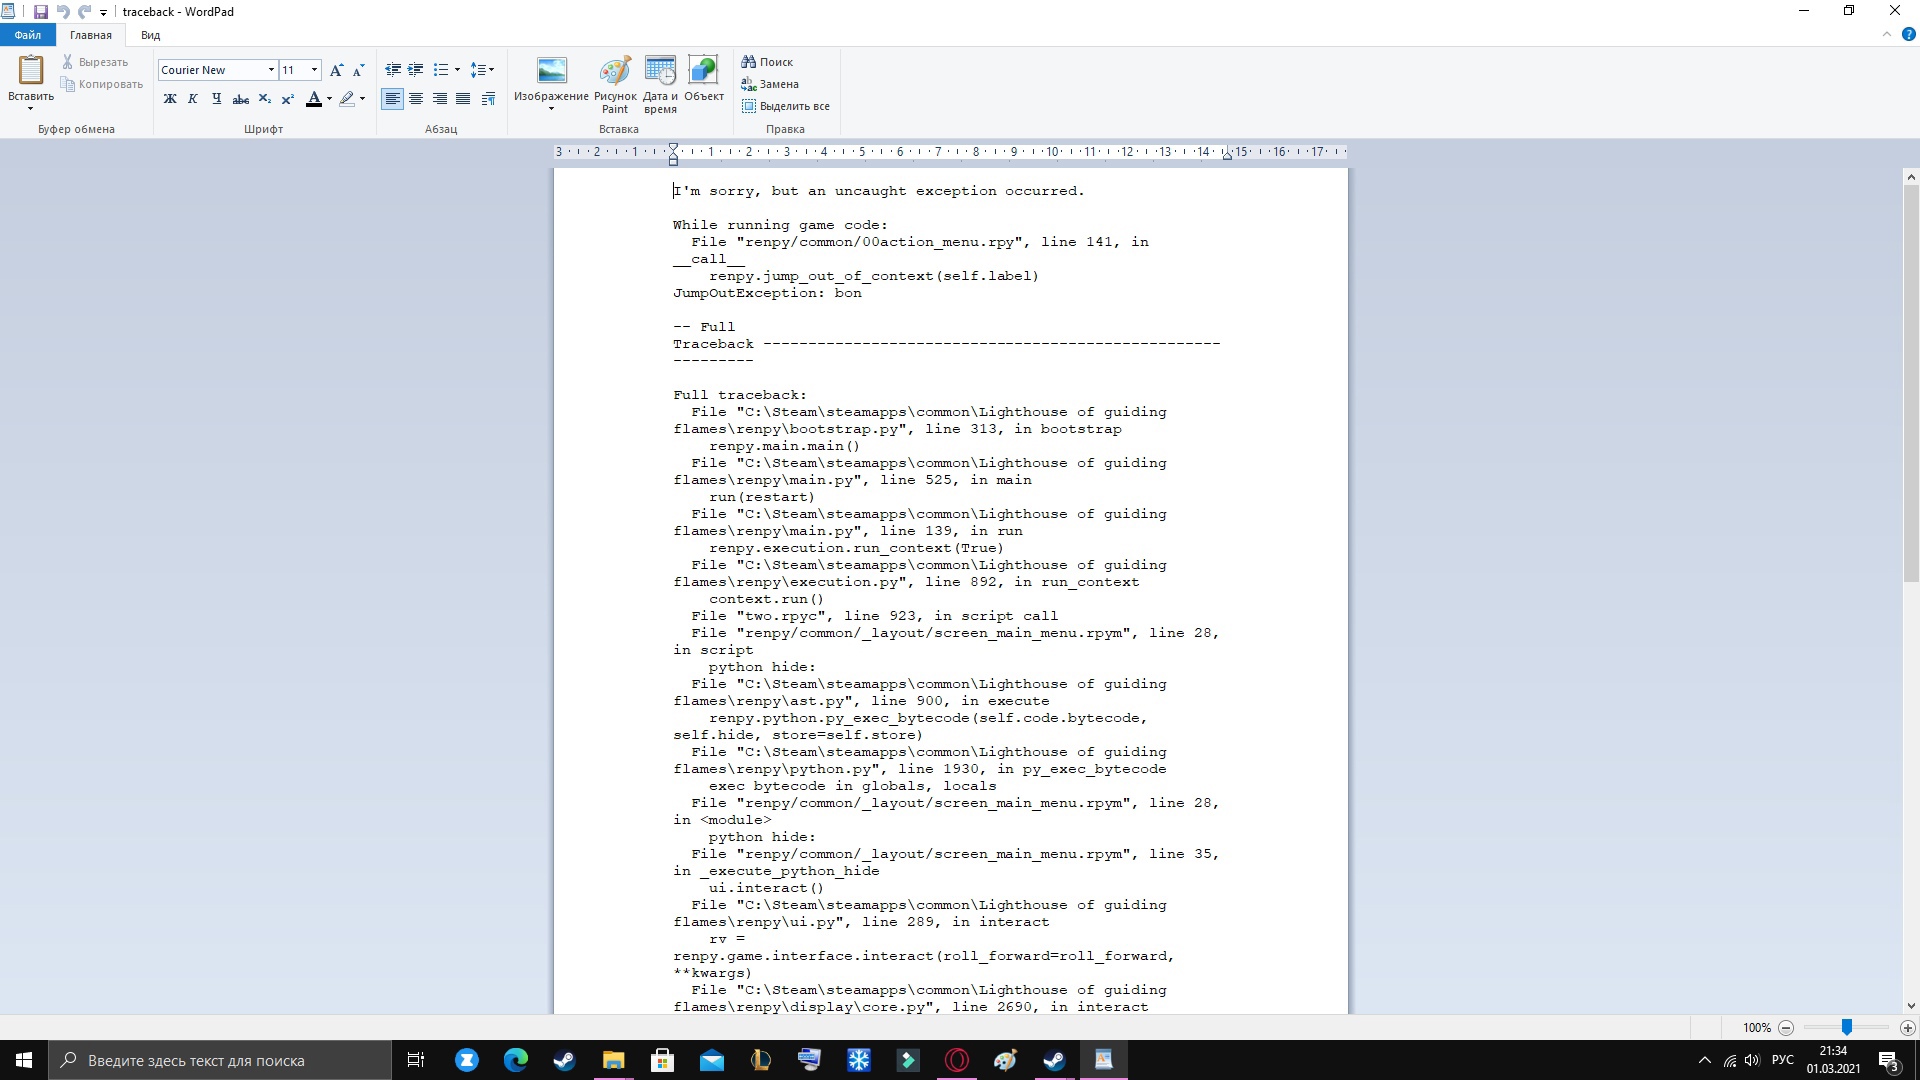Toggle italic К formatting

[193, 99]
